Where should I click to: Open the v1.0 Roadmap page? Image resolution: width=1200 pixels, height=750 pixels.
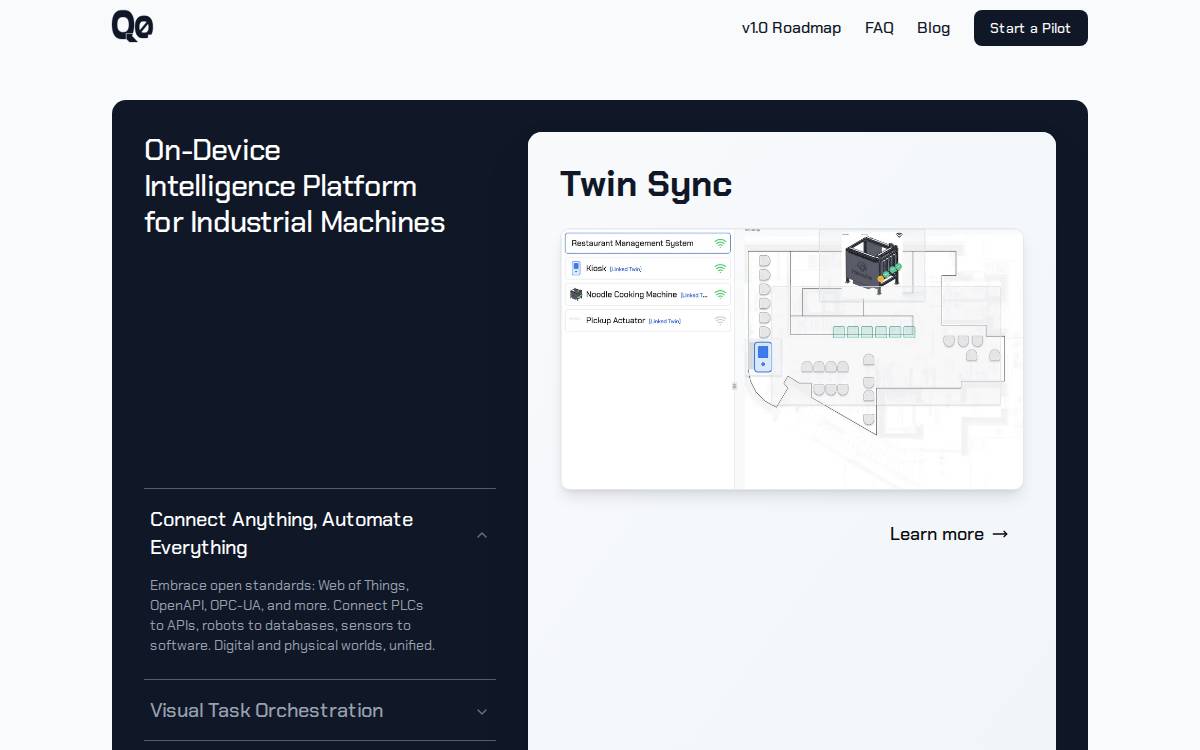(791, 28)
